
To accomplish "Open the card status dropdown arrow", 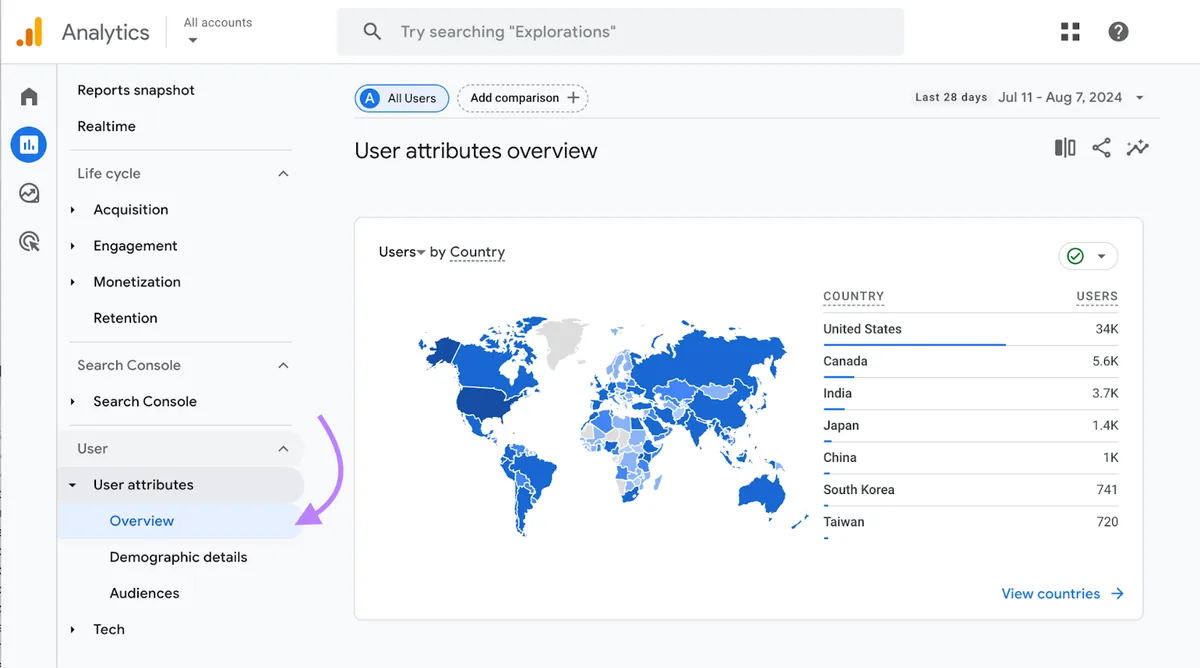I will [x=1101, y=256].
